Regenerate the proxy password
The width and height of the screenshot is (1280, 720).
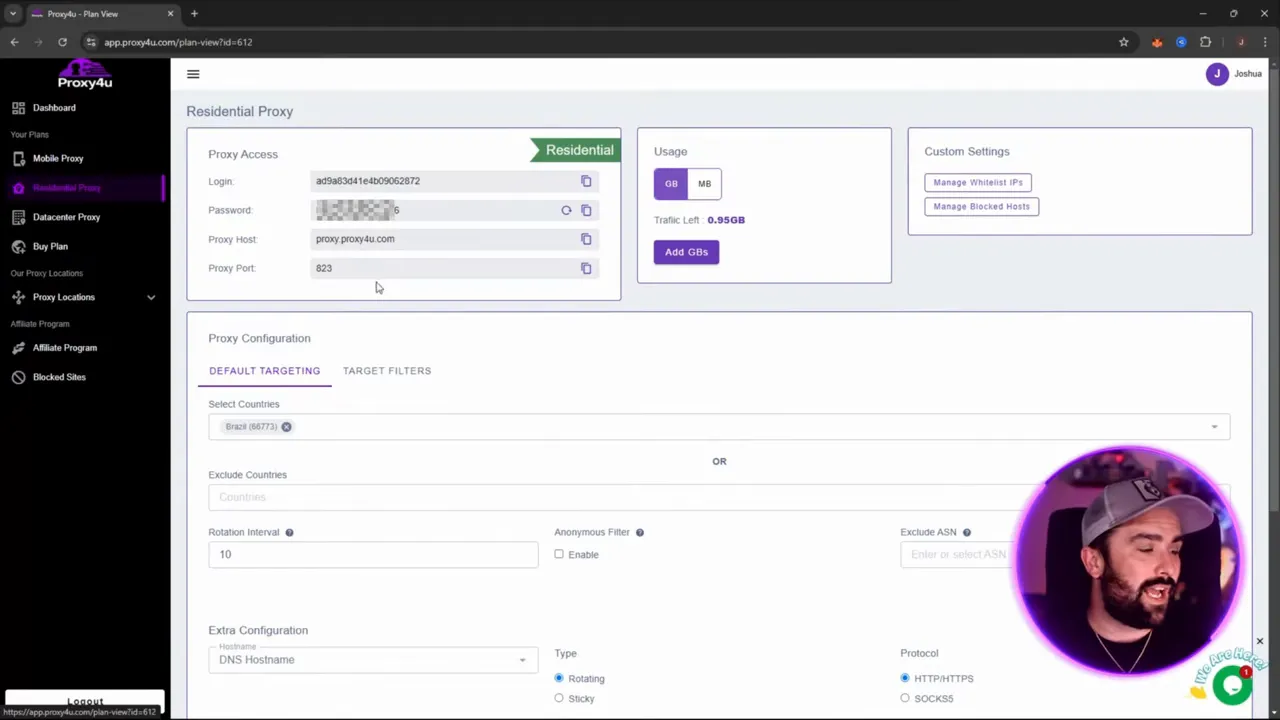(x=566, y=210)
